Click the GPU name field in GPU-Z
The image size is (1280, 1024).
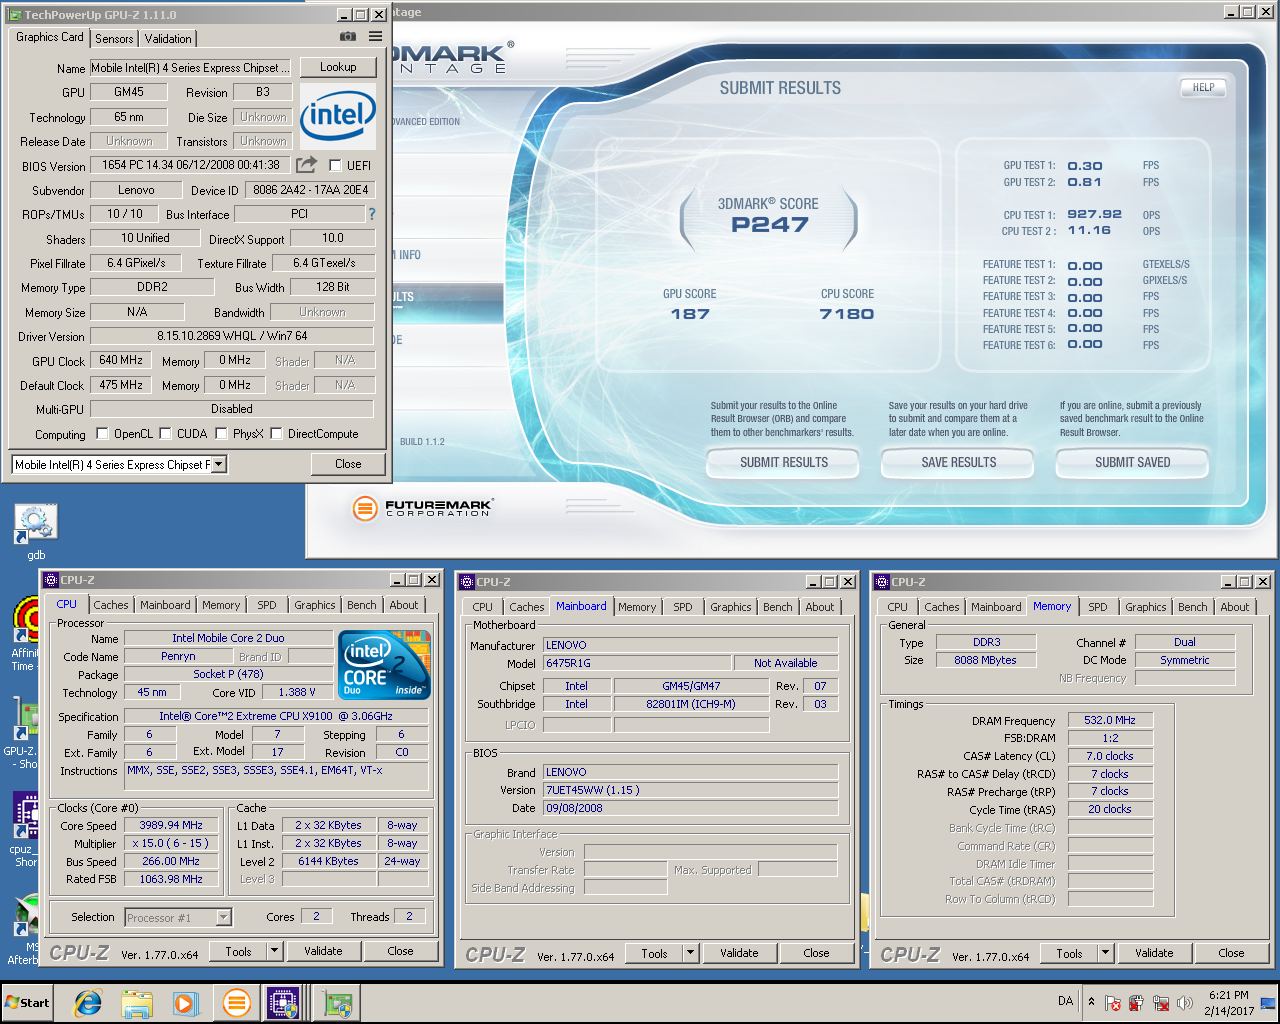191,68
